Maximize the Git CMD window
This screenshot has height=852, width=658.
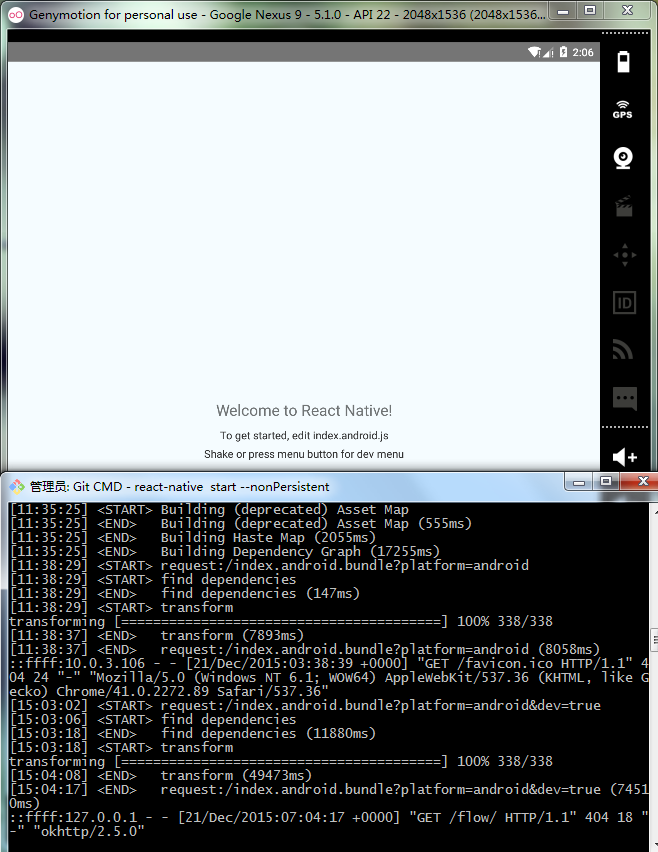(x=606, y=481)
